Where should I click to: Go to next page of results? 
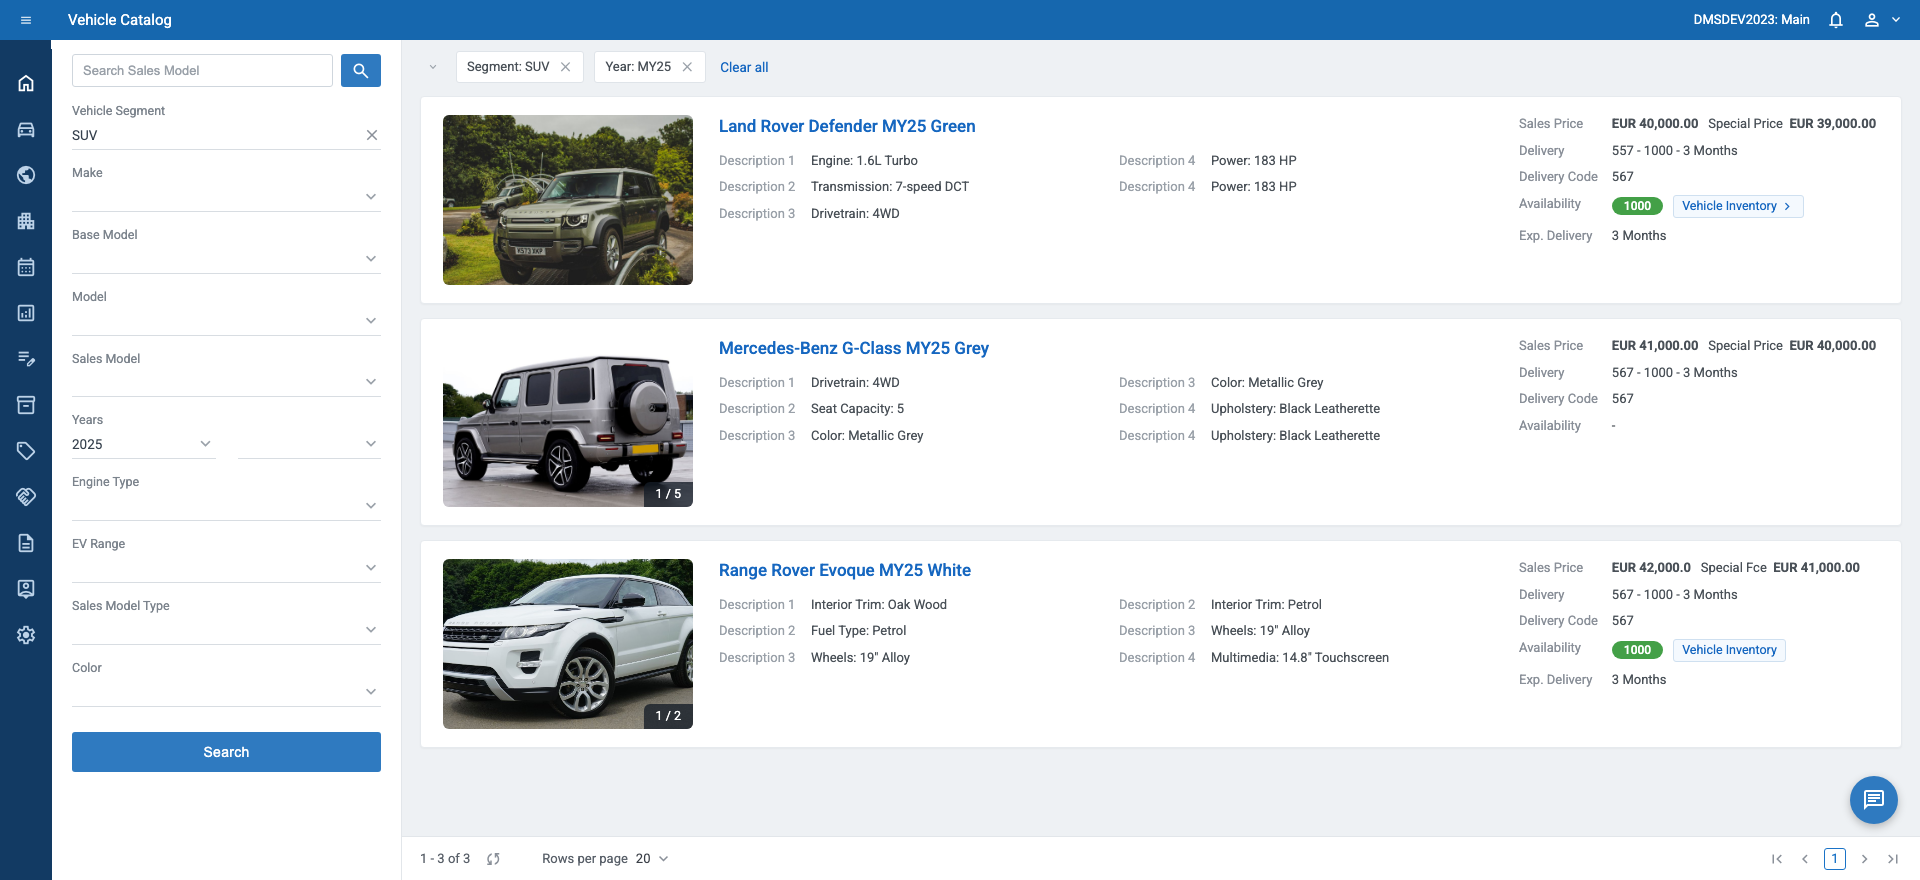pos(1864,859)
